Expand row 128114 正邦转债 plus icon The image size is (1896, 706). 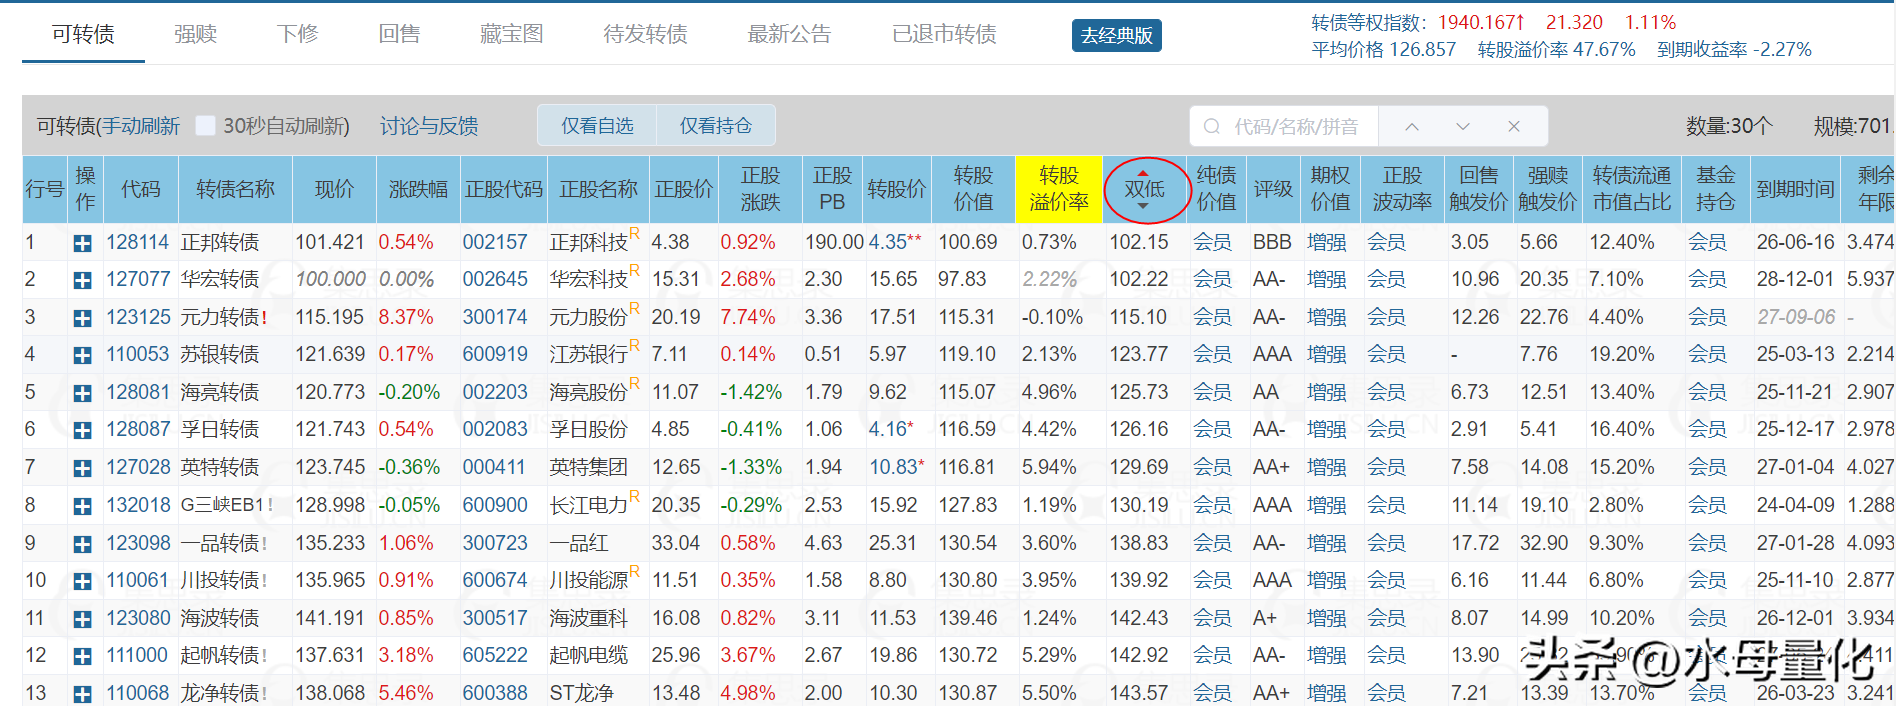[83, 243]
